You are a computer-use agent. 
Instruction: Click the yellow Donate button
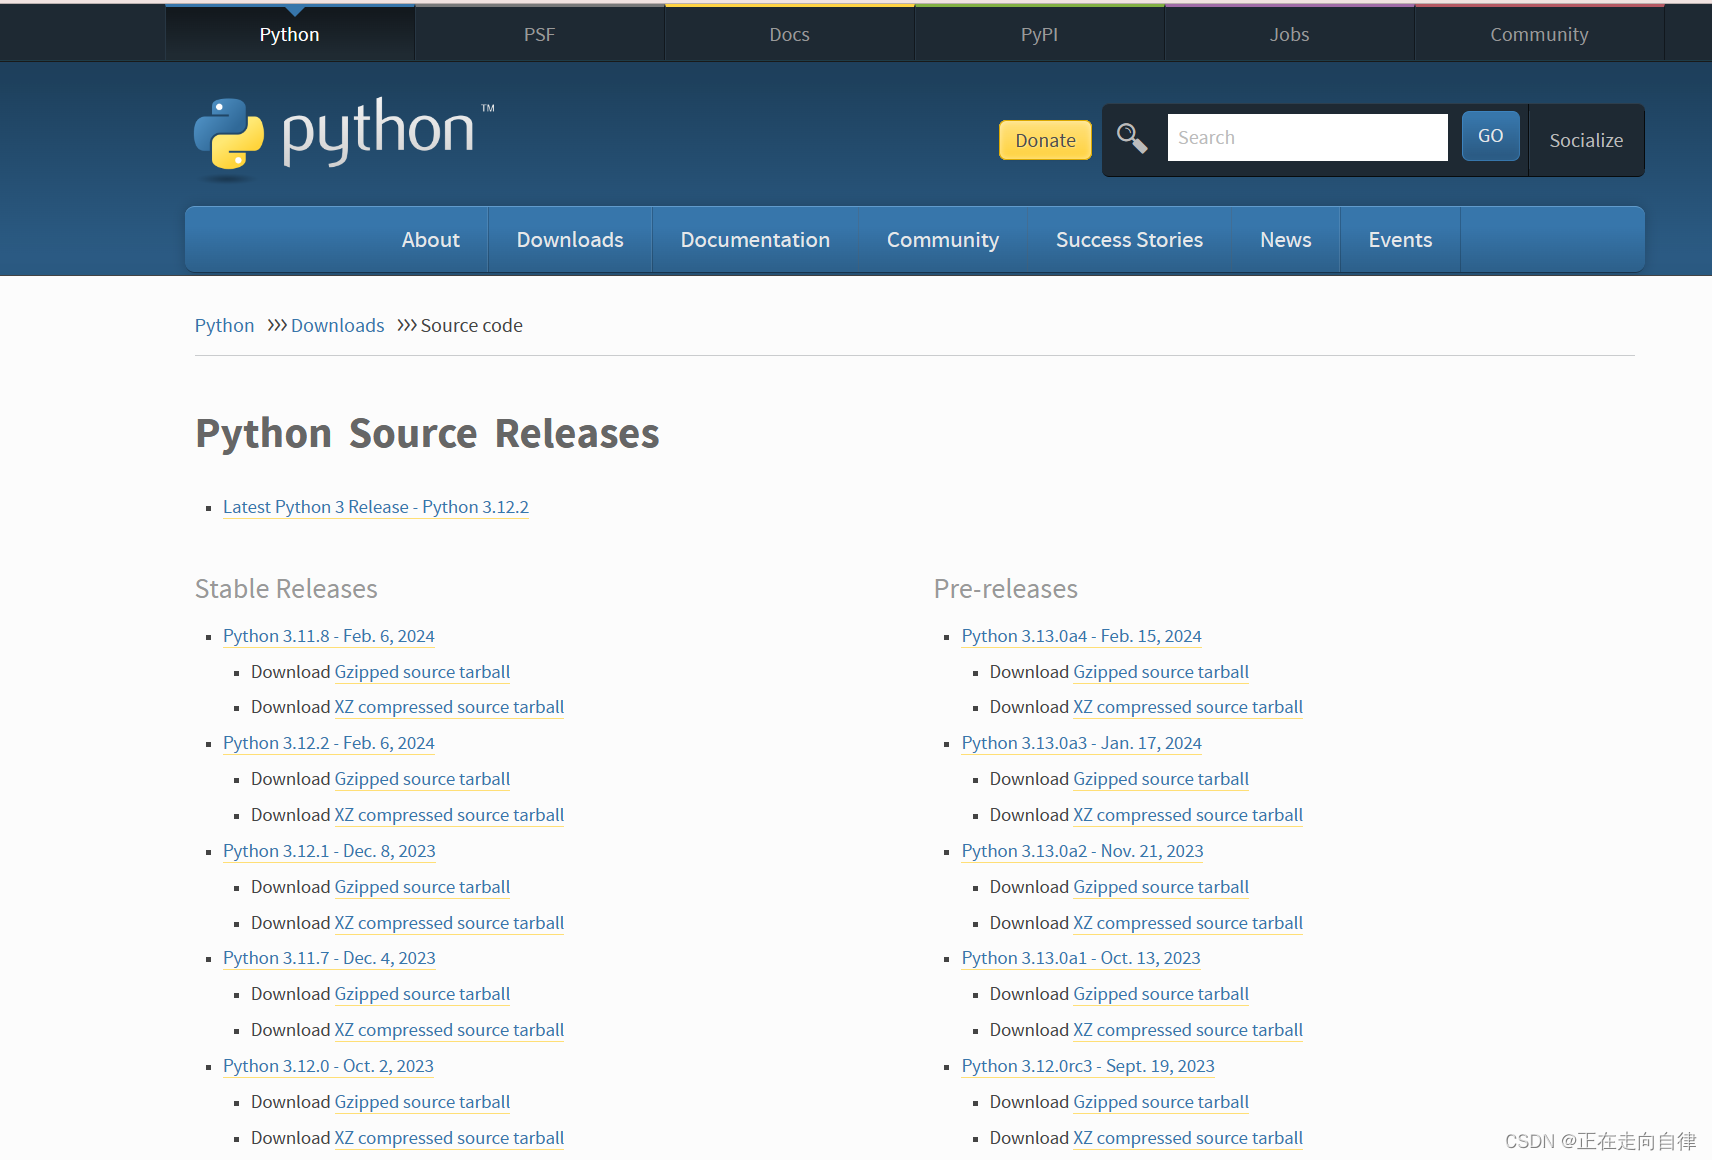coord(1045,140)
